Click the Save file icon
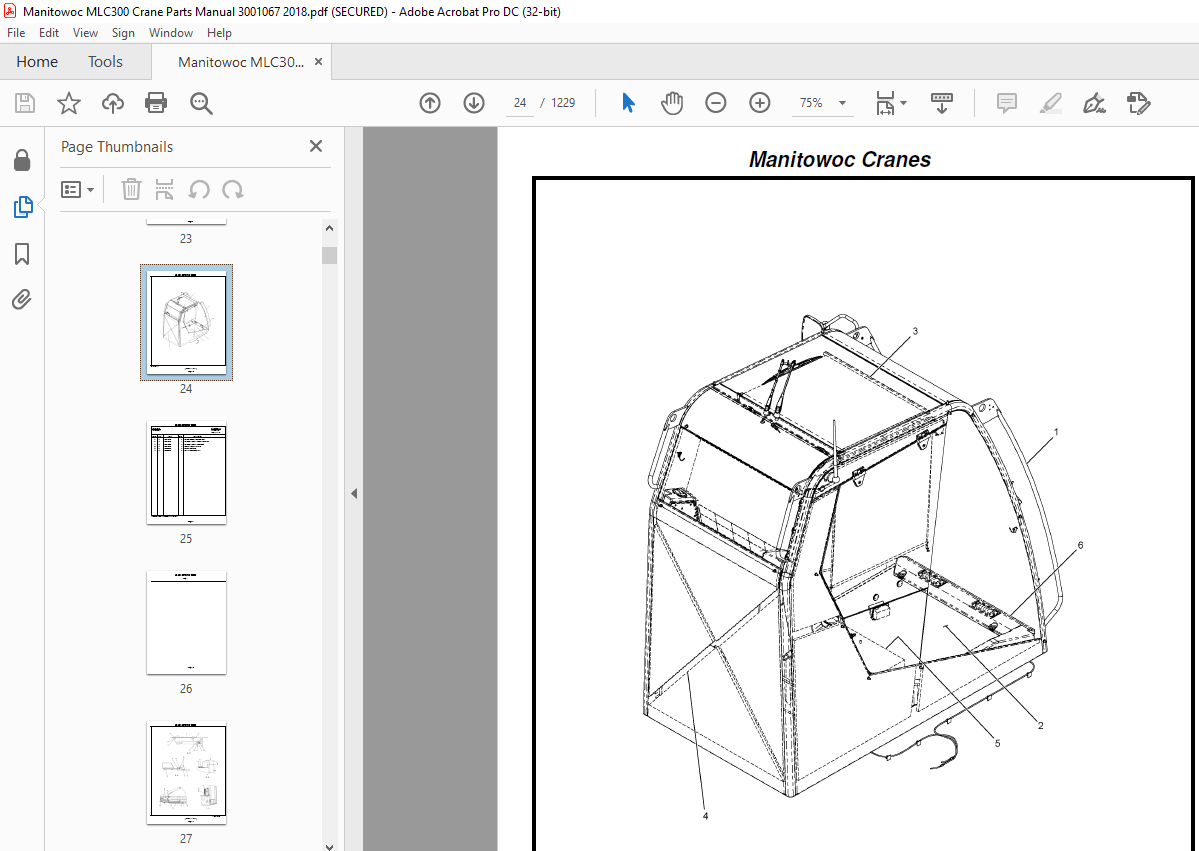This screenshot has height=851, width=1199. [25, 103]
